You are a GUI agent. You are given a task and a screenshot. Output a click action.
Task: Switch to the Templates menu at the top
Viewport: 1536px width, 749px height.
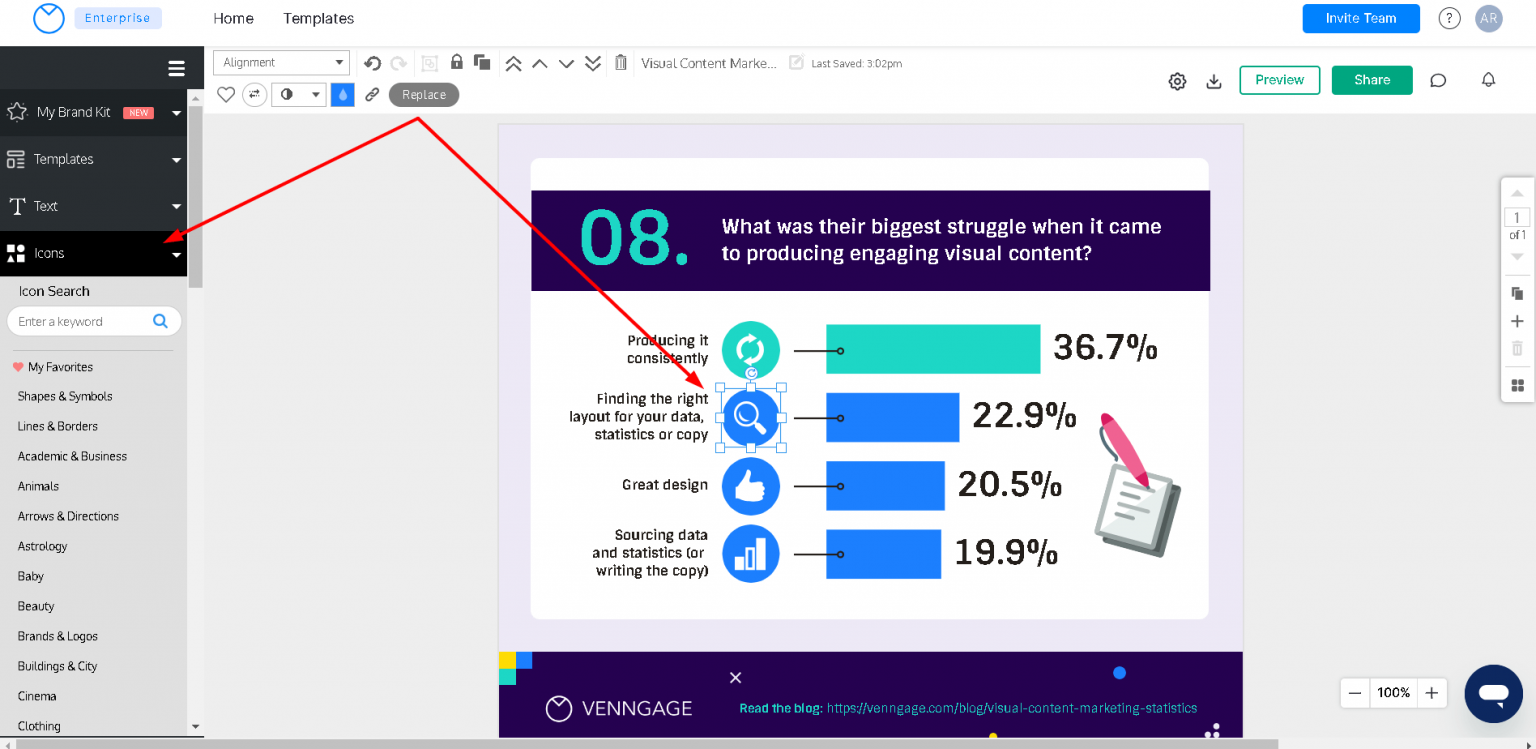(318, 18)
